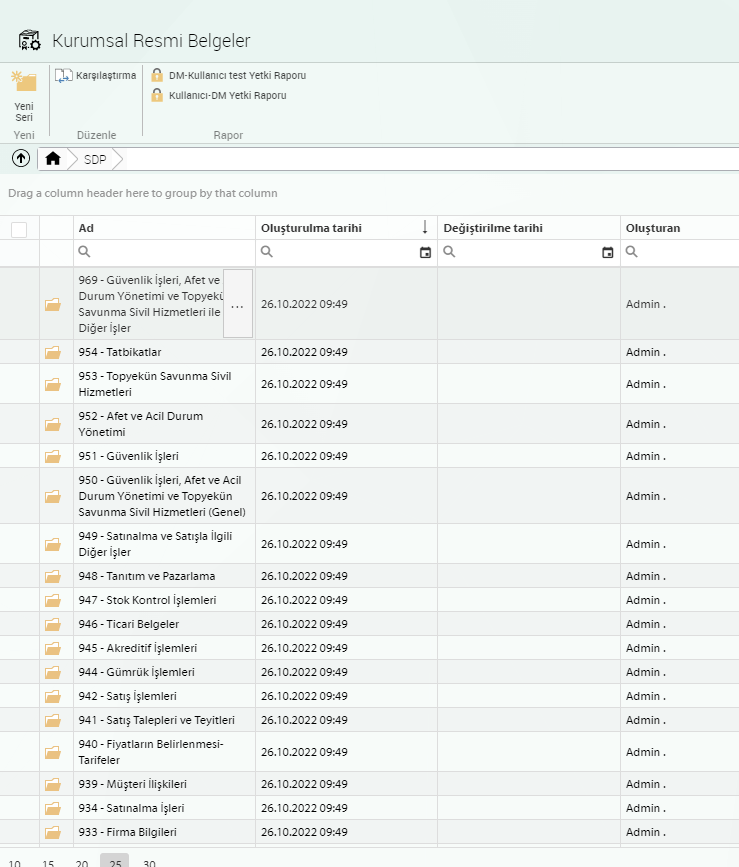Screen dimensions: 739x867
Task: Select the SDP breadcrumb item
Action: pos(95,159)
